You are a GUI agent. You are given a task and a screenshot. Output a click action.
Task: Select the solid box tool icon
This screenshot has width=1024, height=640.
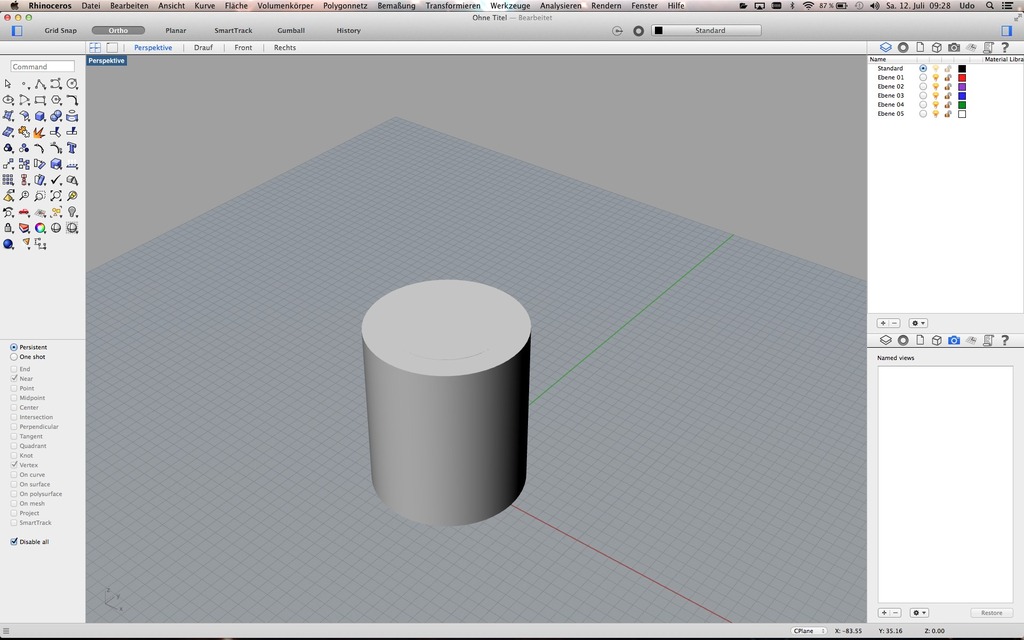[x=40, y=116]
